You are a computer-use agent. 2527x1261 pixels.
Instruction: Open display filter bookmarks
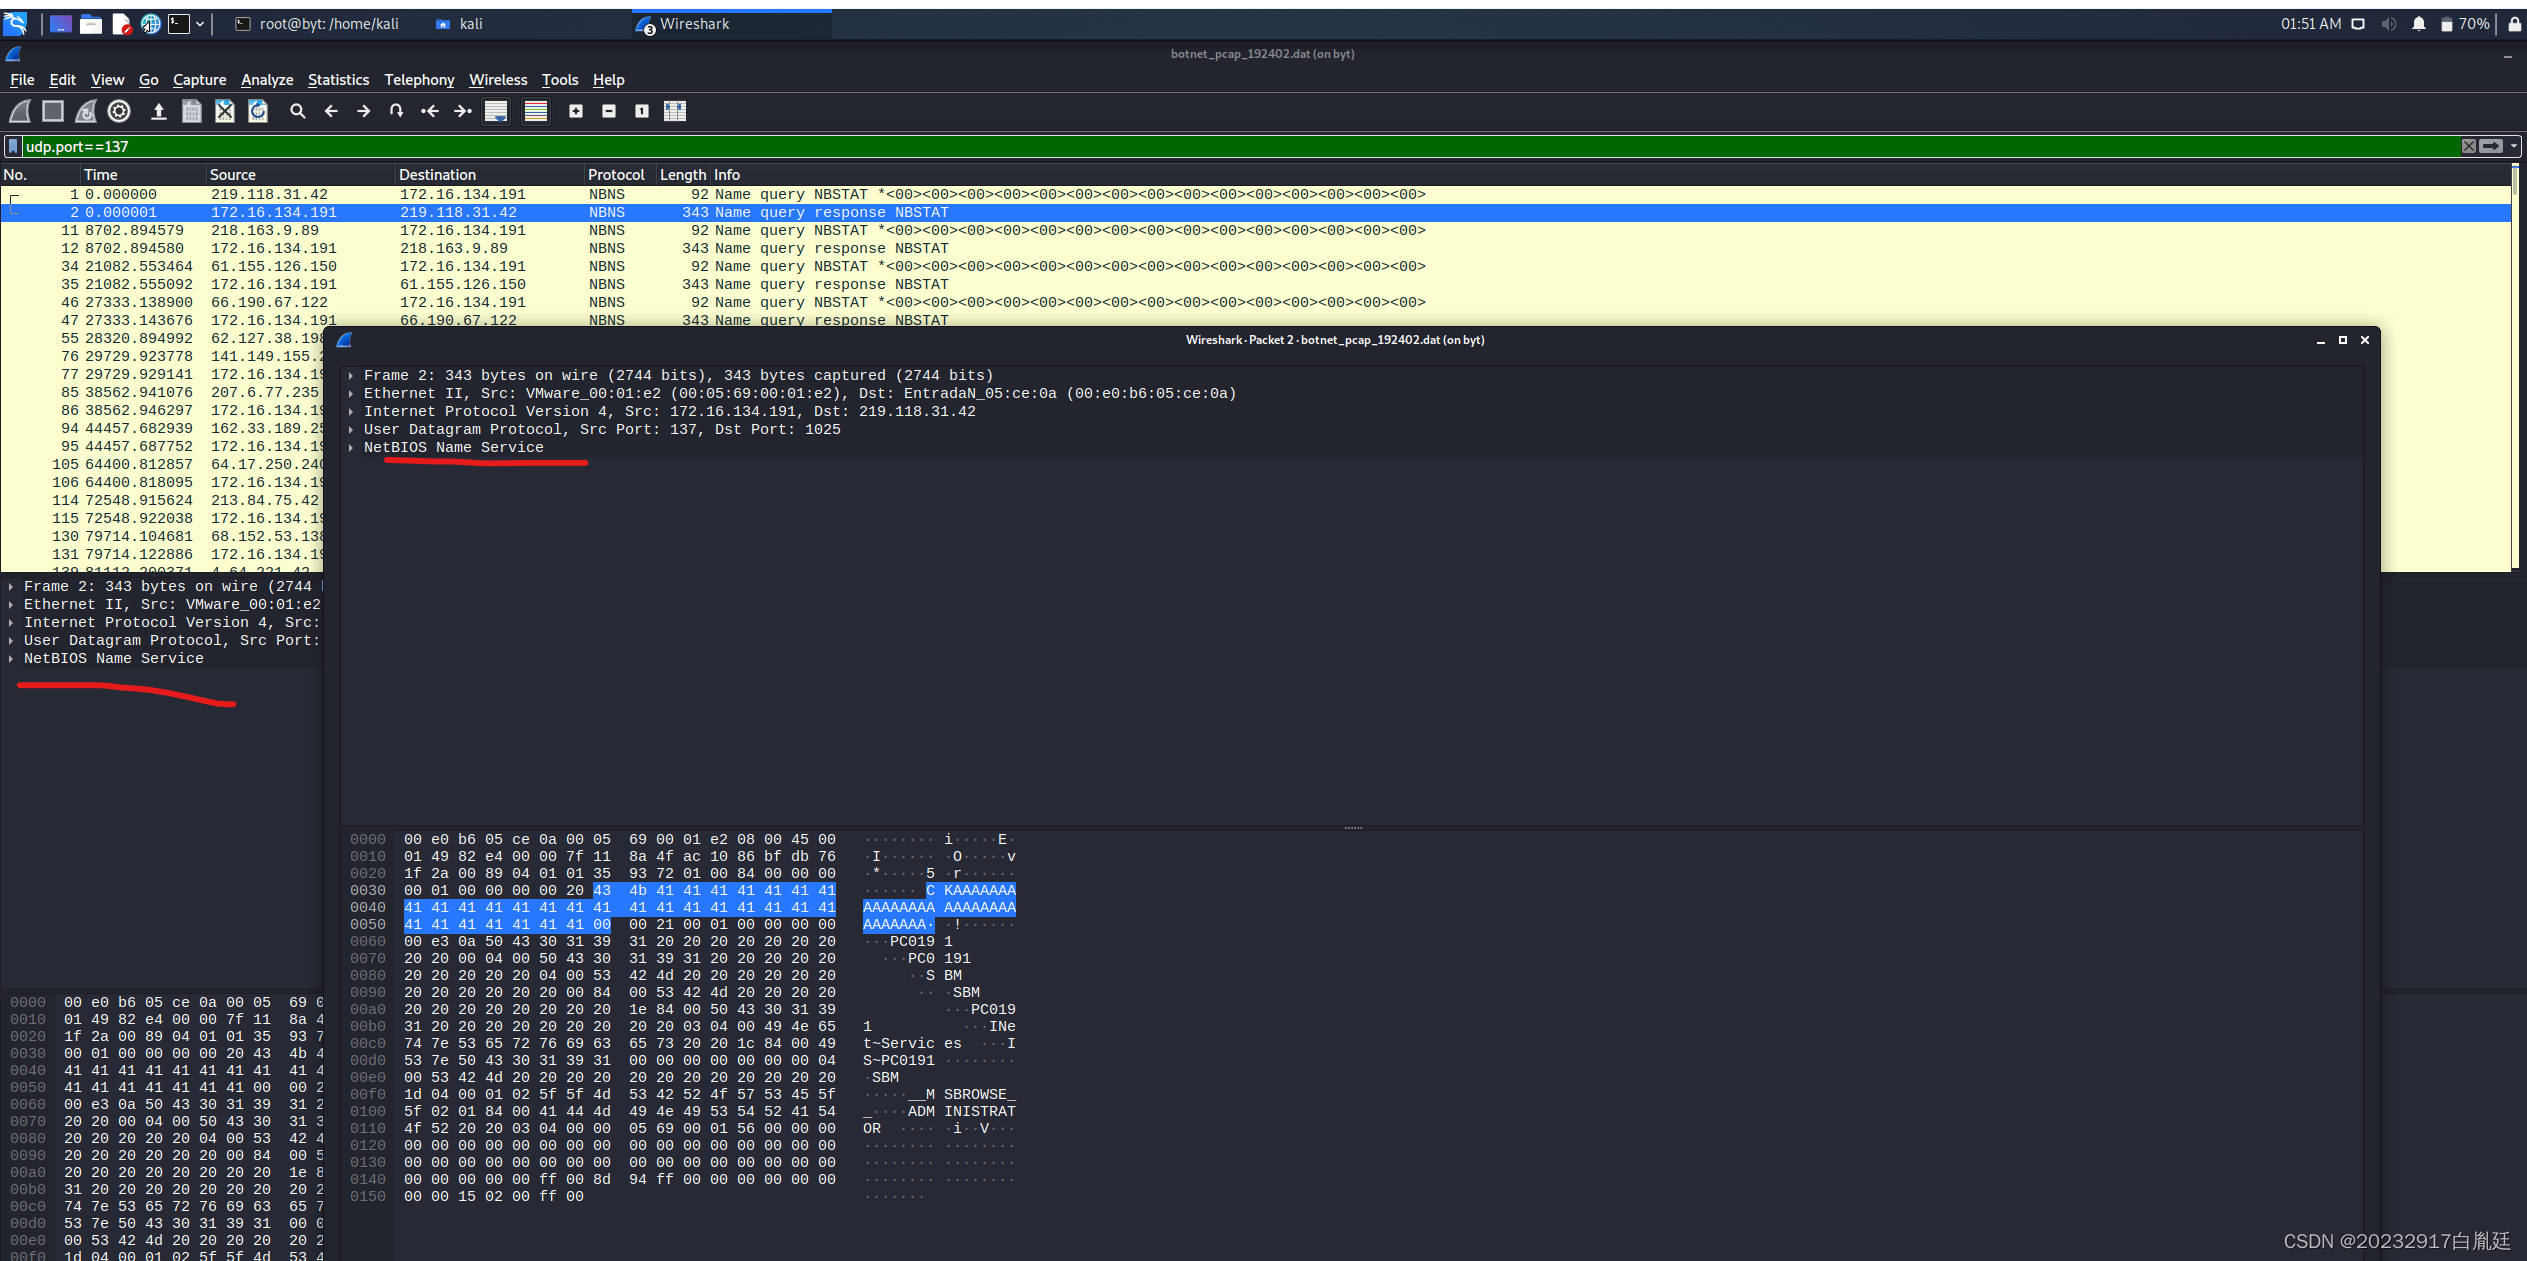tap(13, 146)
